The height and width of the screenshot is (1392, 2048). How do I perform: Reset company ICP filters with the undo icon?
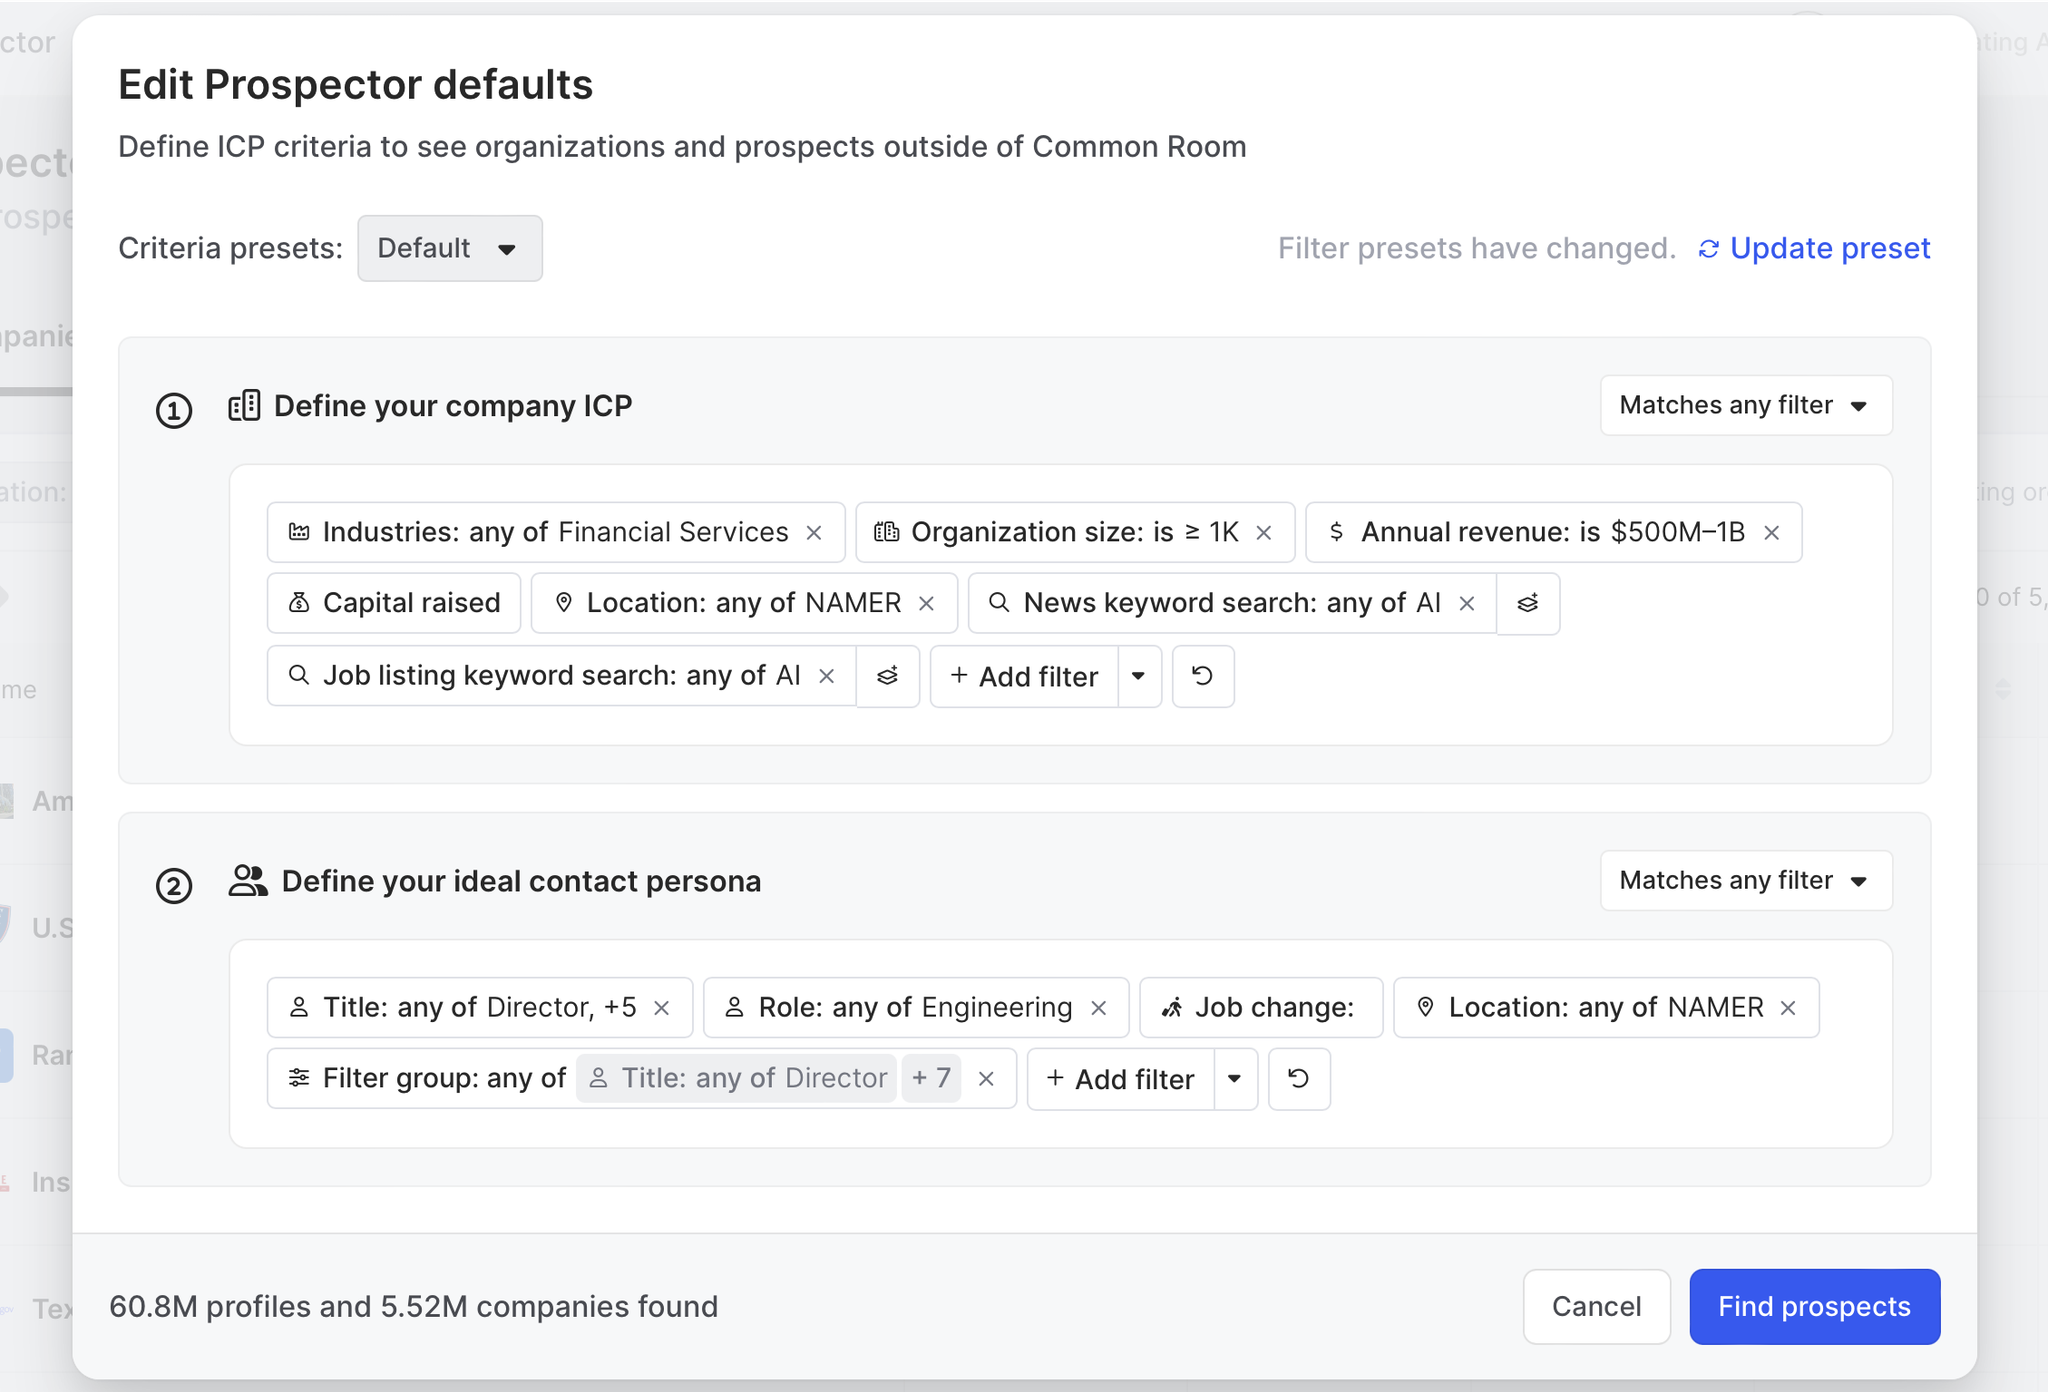coord(1203,677)
